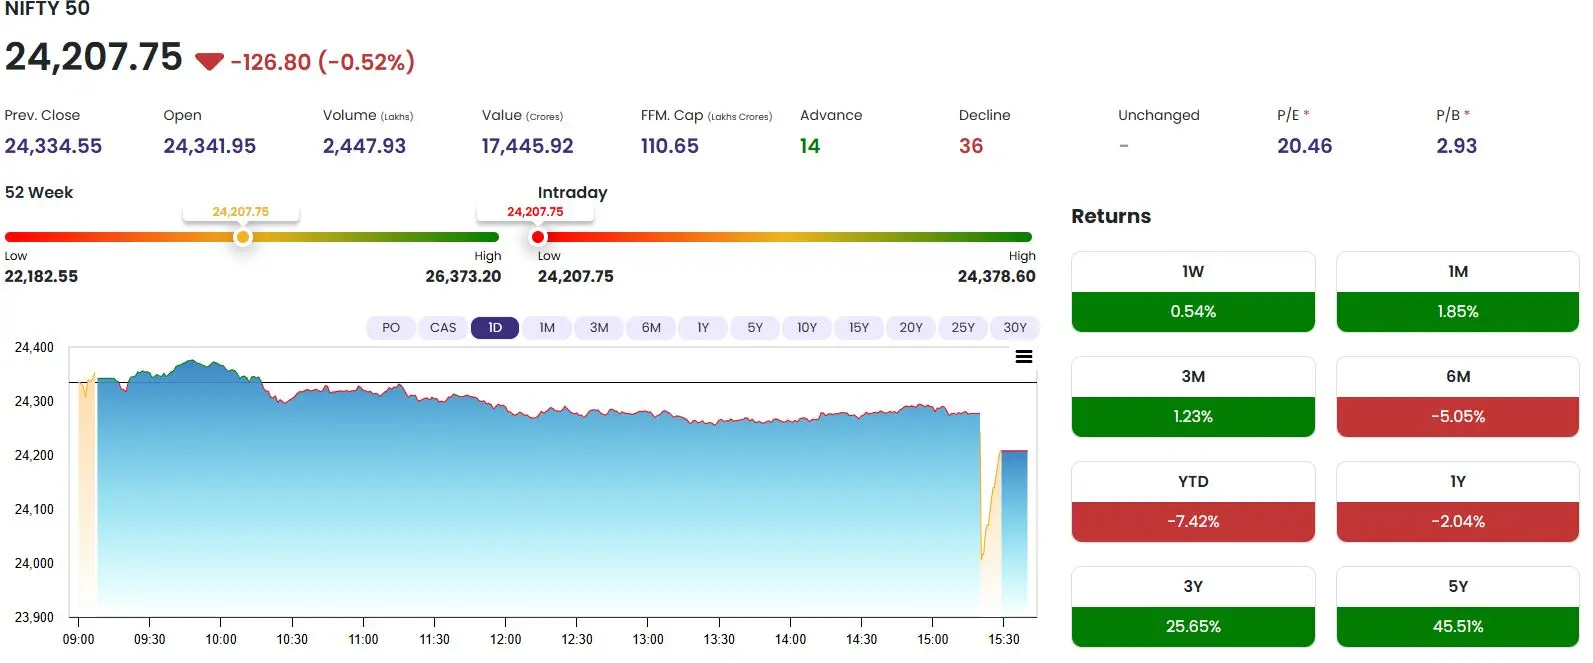Click FFM. Cap value 110.65
Screen dimensions: 1593x663
coord(670,146)
